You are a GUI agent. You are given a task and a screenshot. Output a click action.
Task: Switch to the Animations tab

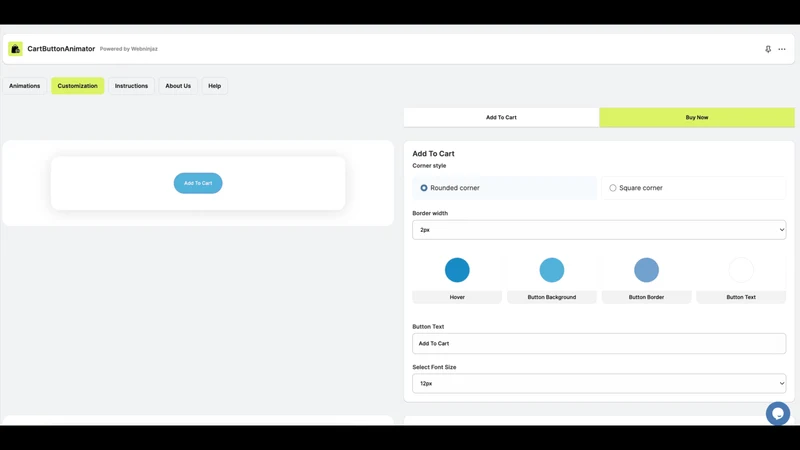[x=24, y=86]
